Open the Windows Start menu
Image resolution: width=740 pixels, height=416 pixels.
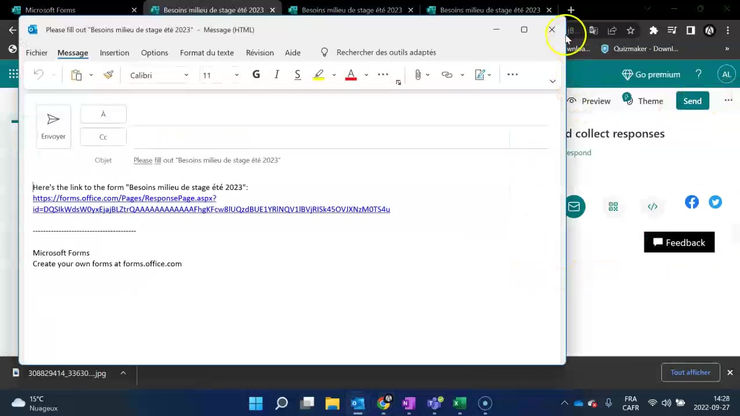click(256, 403)
